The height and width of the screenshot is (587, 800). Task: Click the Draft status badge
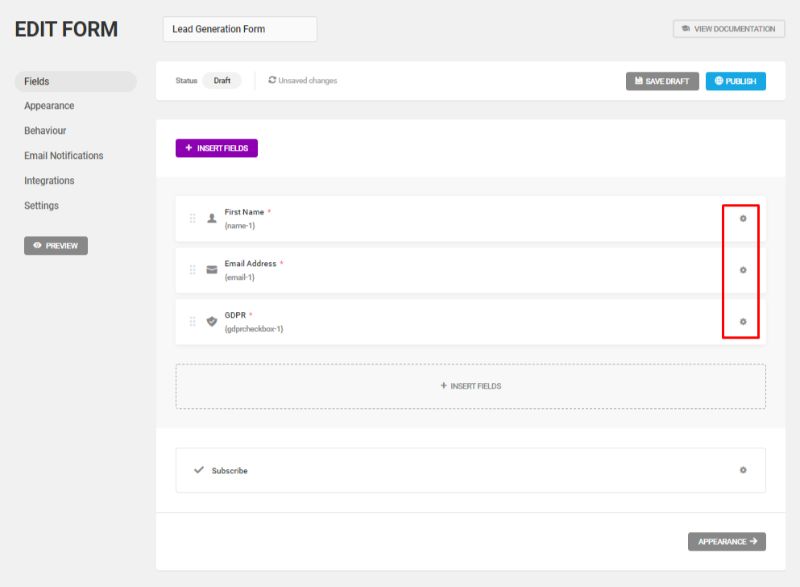[222, 81]
